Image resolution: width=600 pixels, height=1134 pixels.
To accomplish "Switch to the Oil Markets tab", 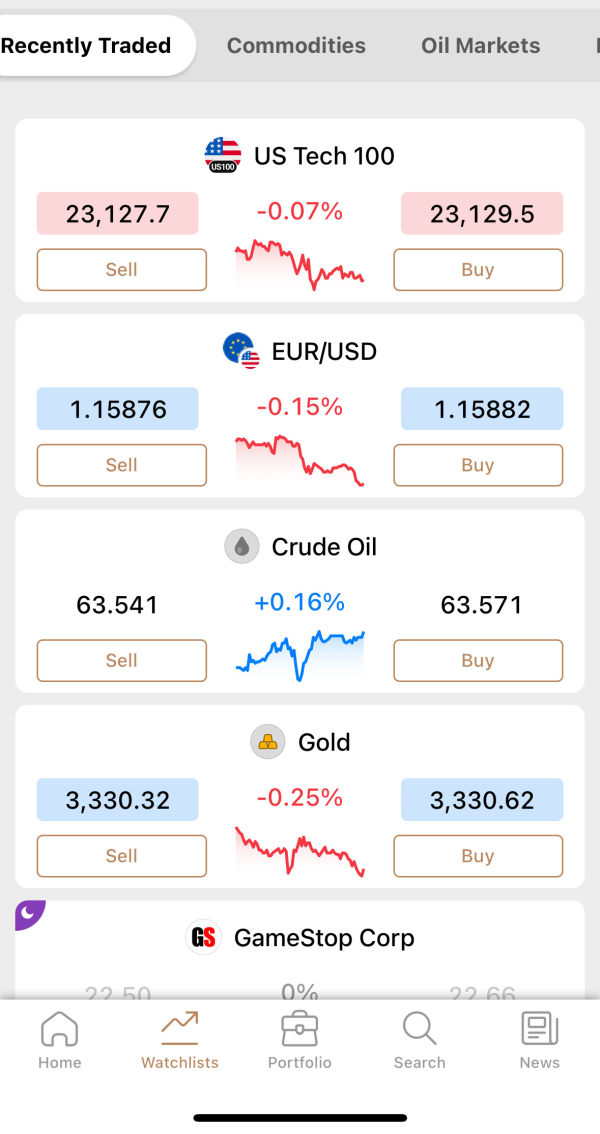I will point(480,45).
